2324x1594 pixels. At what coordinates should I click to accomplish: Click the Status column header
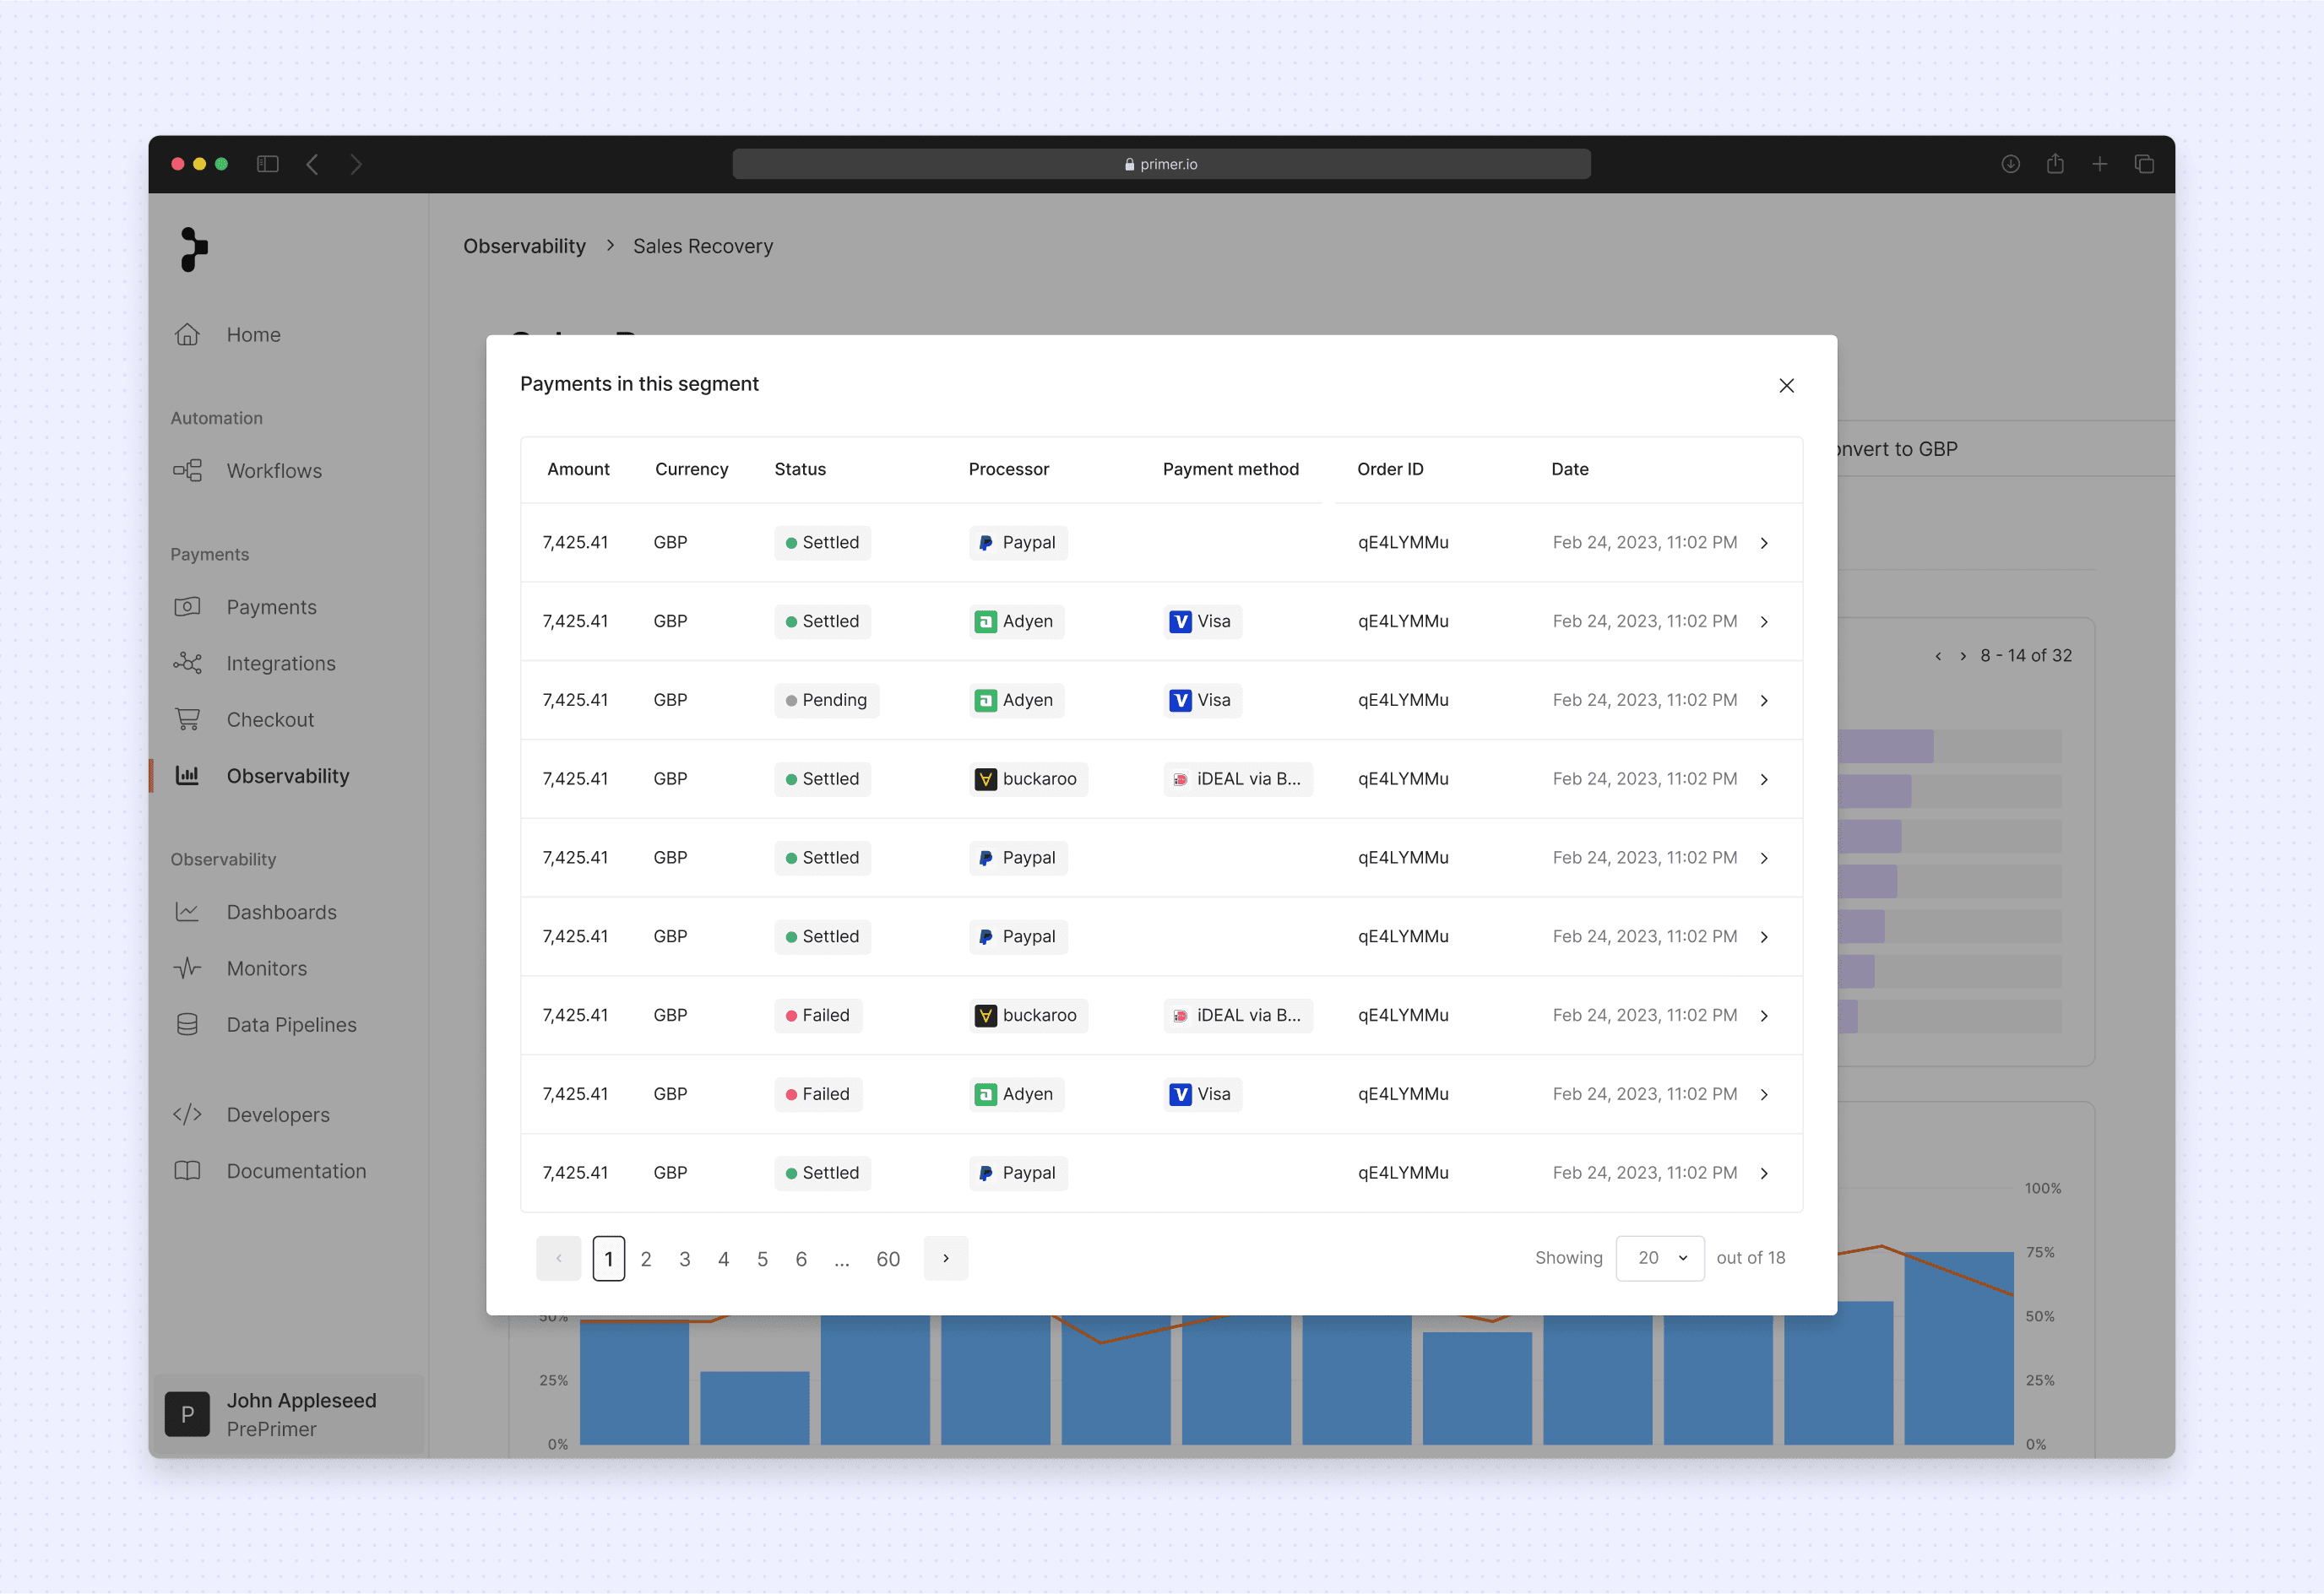(x=800, y=469)
